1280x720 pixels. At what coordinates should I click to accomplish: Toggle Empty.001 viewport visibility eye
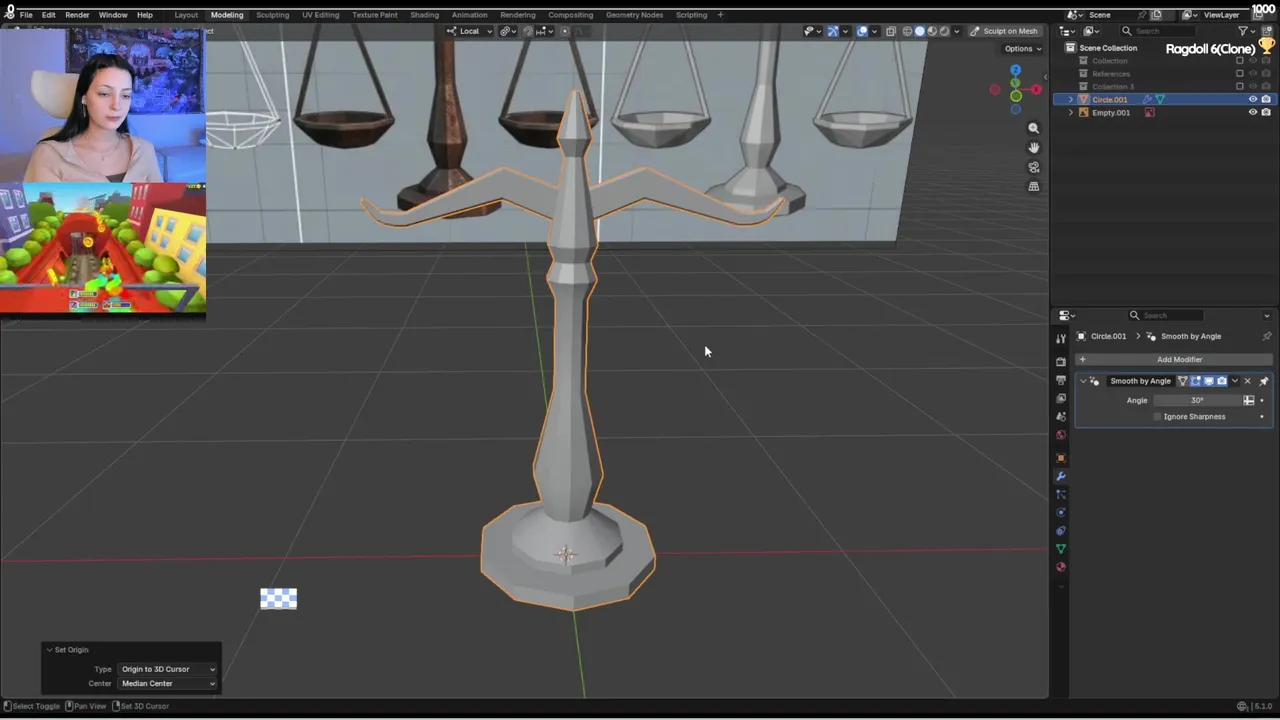pos(1253,112)
